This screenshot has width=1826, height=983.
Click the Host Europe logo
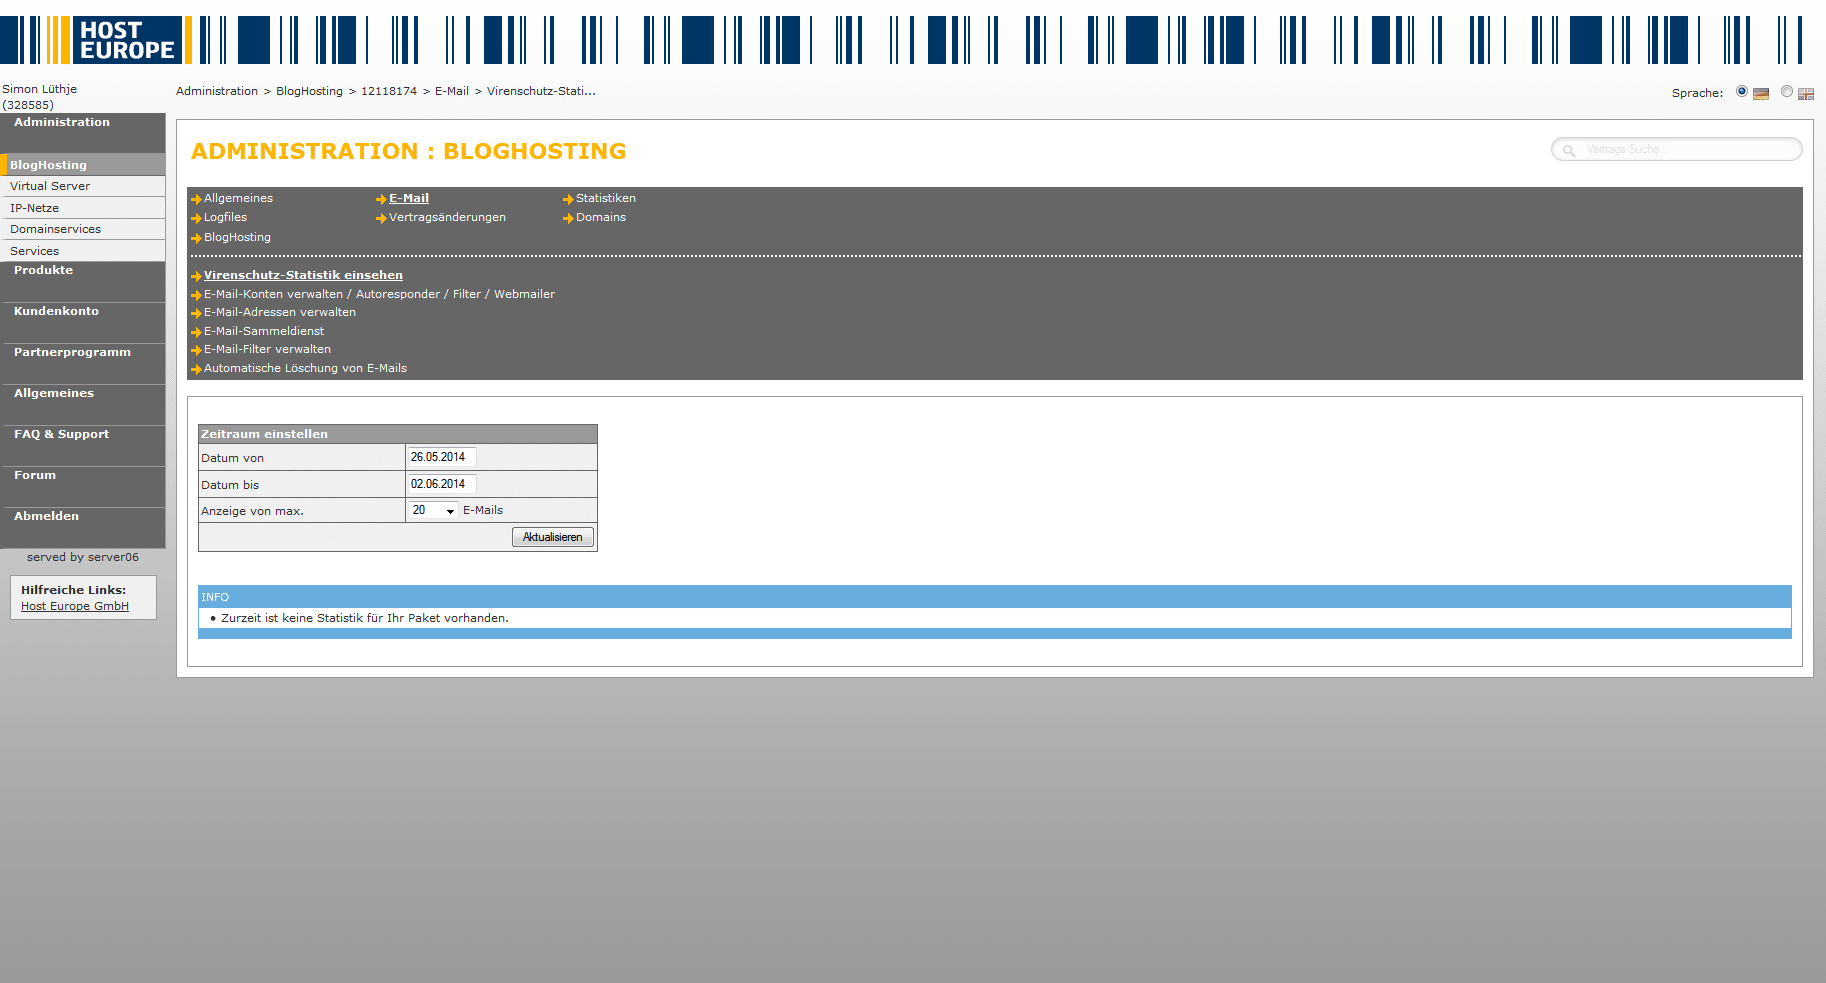coord(126,40)
